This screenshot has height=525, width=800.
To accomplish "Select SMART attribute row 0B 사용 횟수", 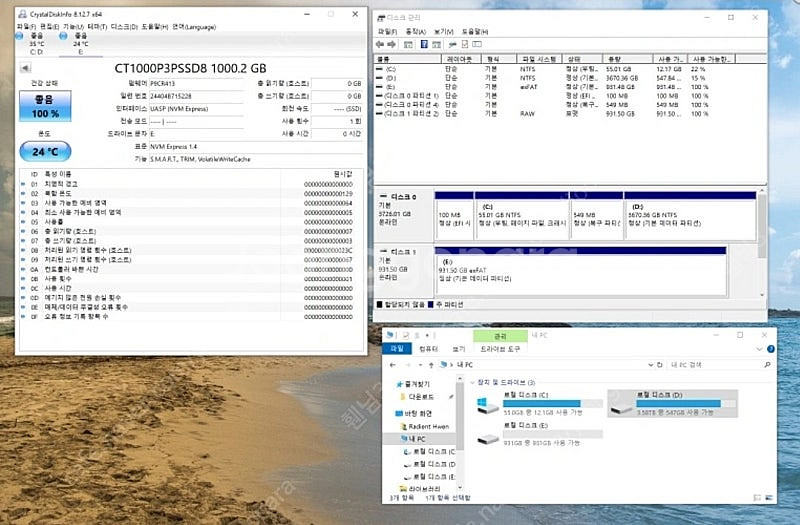I will point(189,279).
